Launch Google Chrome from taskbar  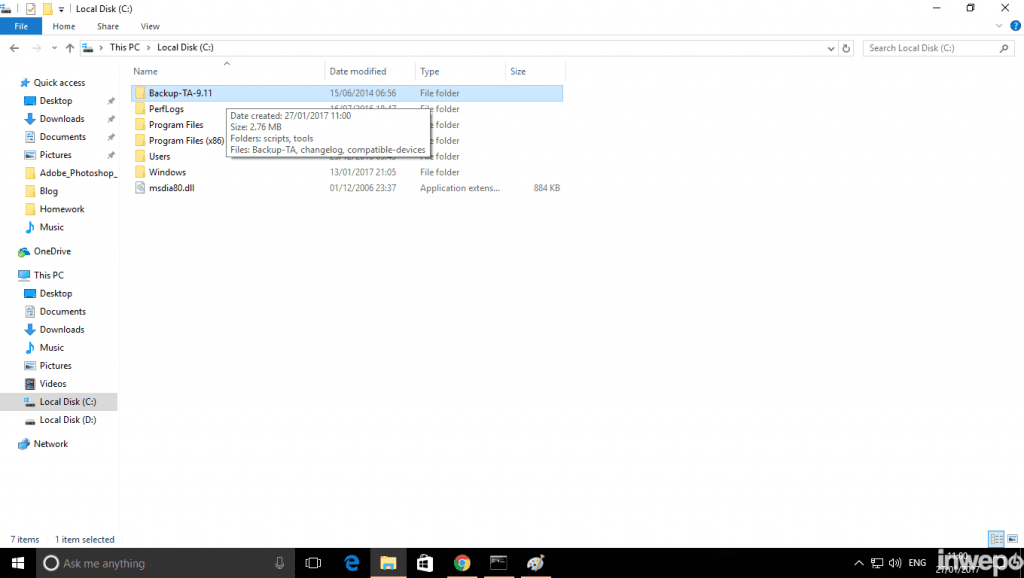tap(462, 563)
